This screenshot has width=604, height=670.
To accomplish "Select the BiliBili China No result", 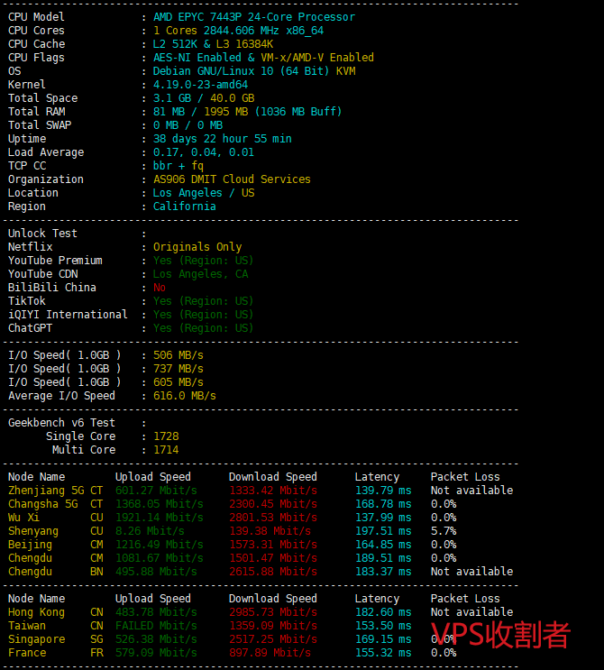I will point(159,287).
